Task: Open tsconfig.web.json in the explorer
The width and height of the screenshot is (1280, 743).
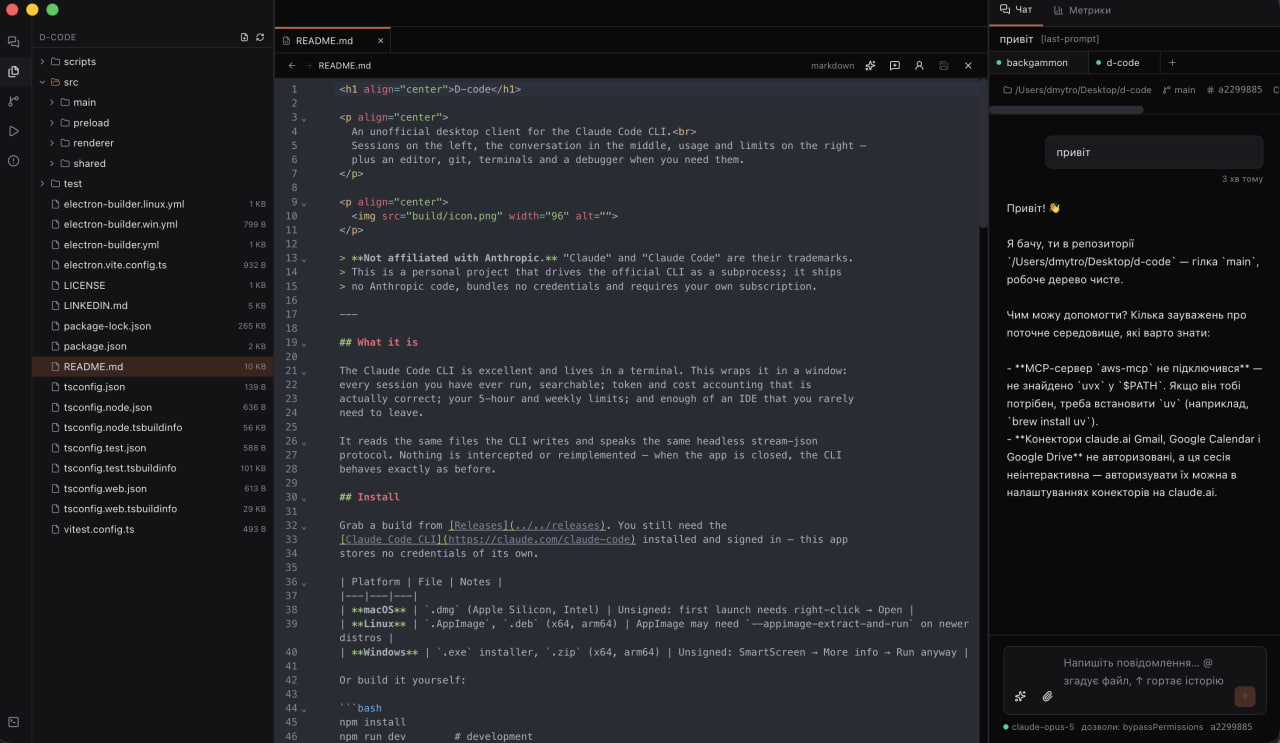Action: coord(152,488)
